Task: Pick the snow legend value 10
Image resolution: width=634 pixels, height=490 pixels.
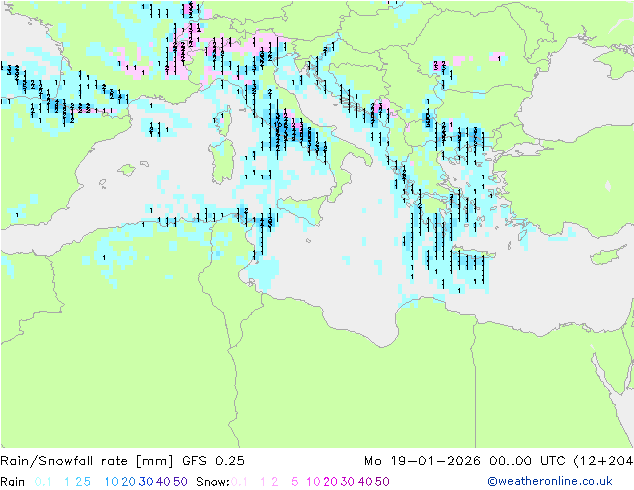Action: pos(313,482)
